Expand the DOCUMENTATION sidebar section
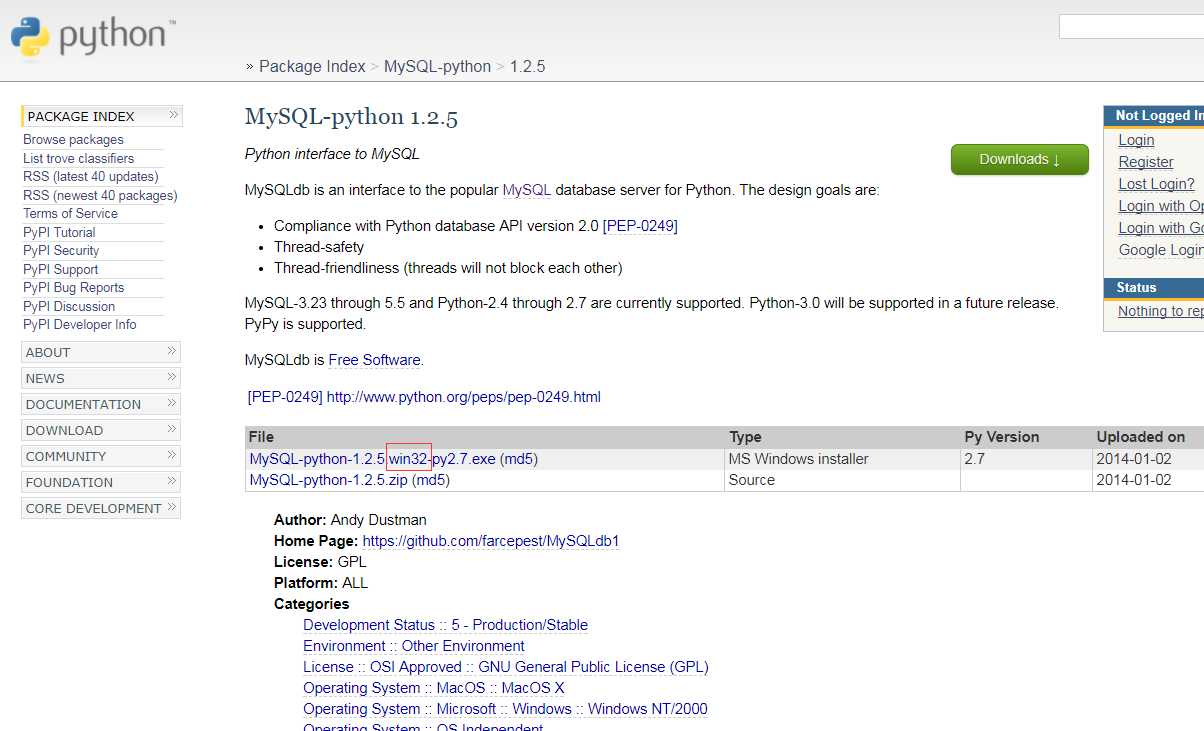This screenshot has height=731, width=1204. [101, 404]
